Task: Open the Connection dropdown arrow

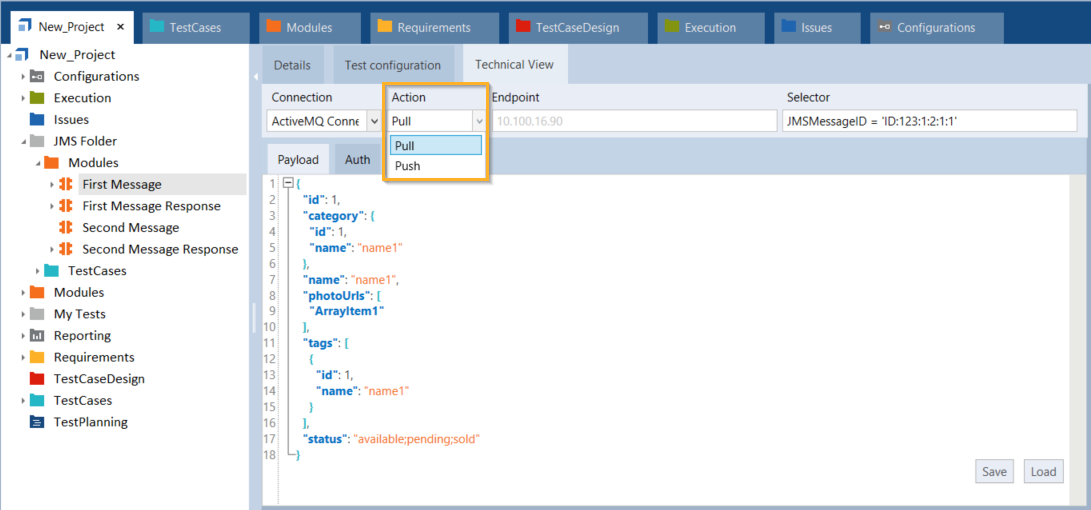Action: click(x=374, y=121)
